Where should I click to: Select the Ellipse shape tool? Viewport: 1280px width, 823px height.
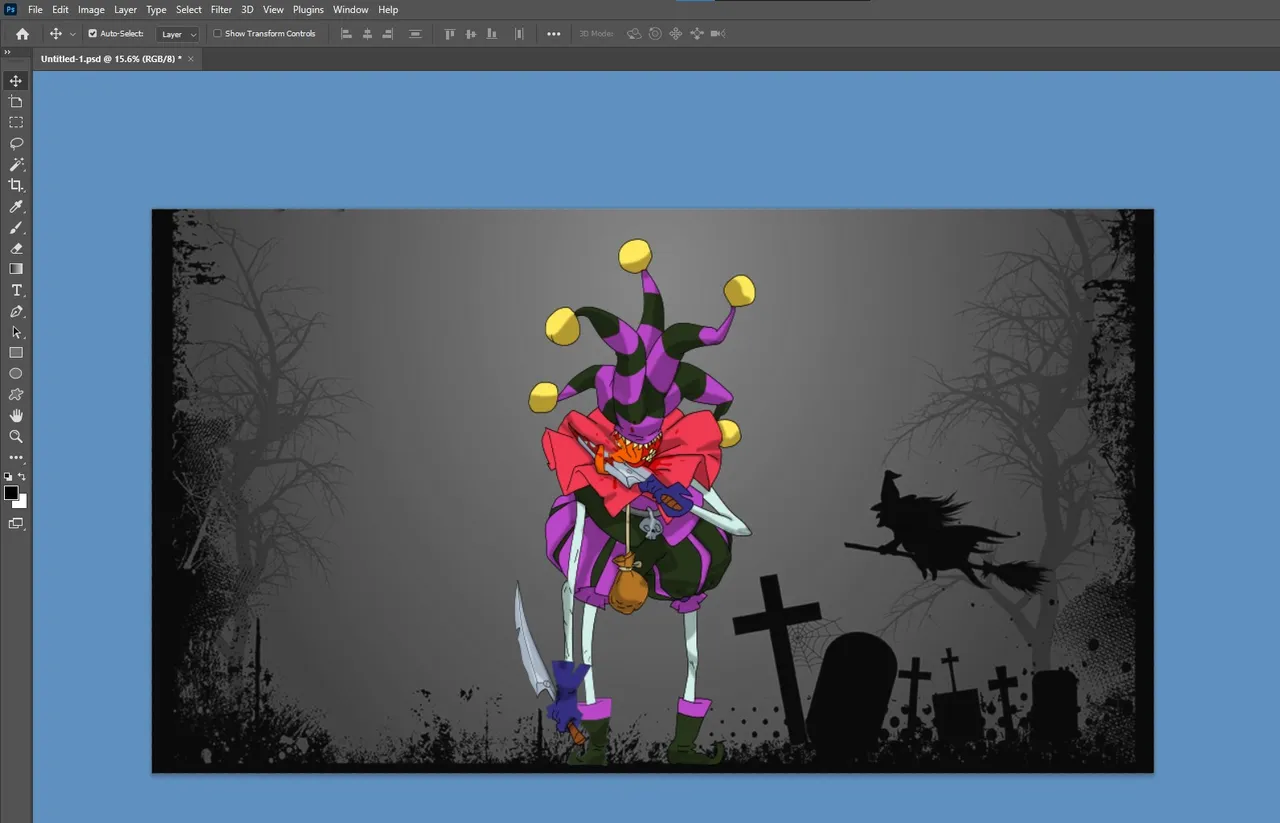pos(16,374)
